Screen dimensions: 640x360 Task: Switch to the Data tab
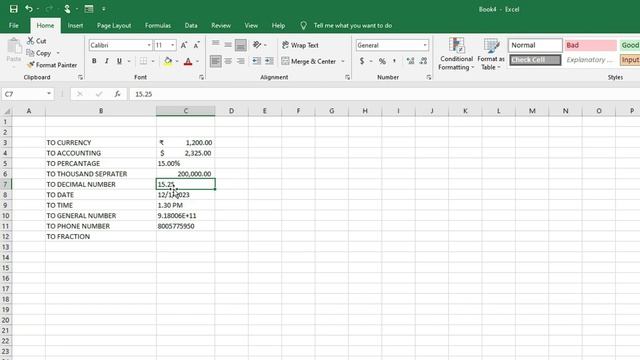point(191,25)
